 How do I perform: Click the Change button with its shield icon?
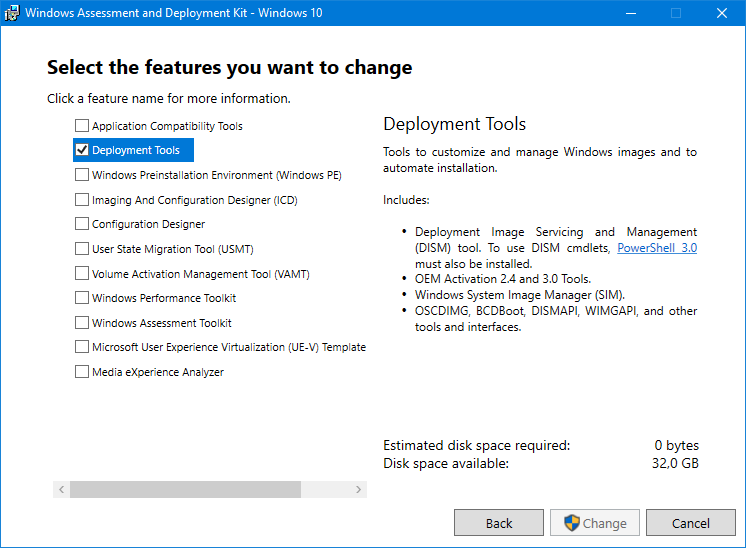coord(595,523)
